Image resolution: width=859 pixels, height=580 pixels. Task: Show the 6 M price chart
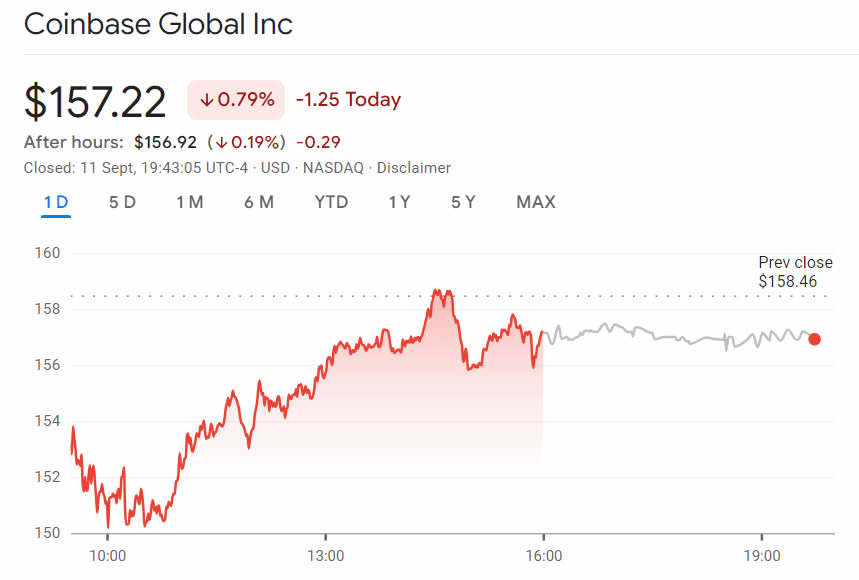[x=258, y=202]
